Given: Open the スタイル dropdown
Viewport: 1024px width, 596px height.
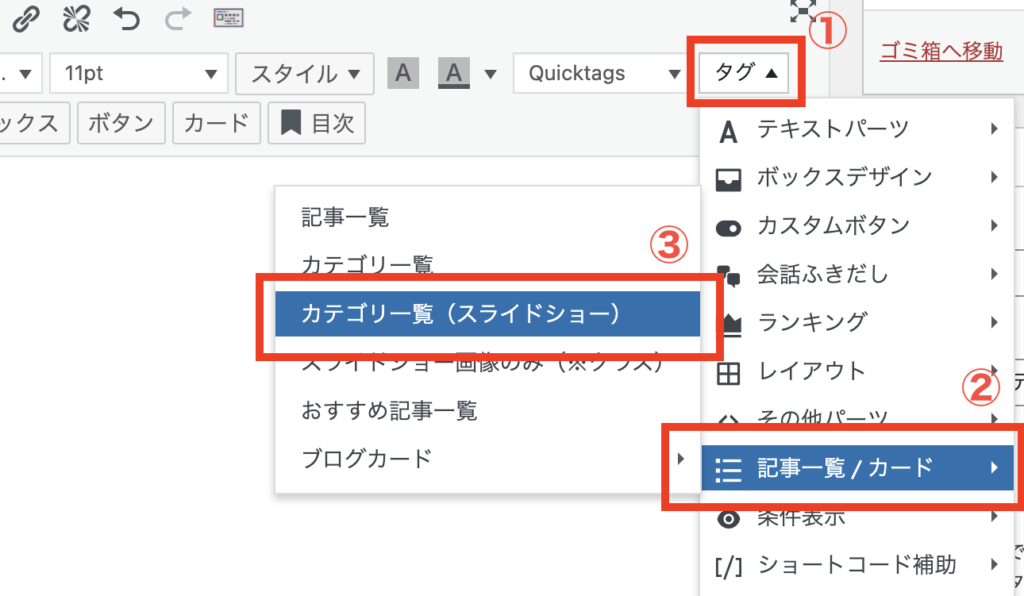Looking at the screenshot, I should pos(305,74).
